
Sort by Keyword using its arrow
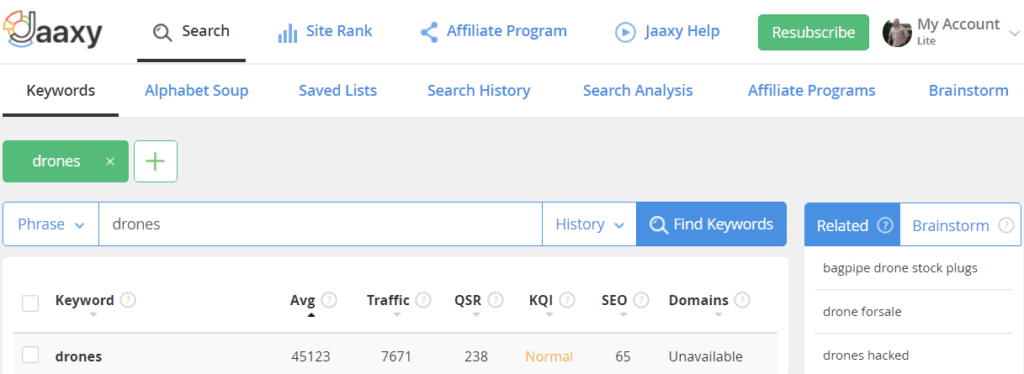click(x=93, y=315)
